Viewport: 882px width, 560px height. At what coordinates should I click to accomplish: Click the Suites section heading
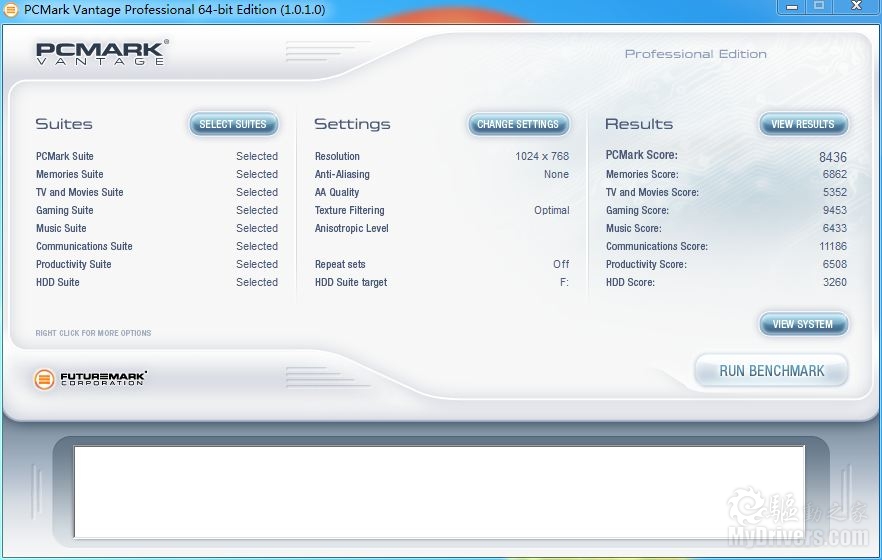pos(64,124)
